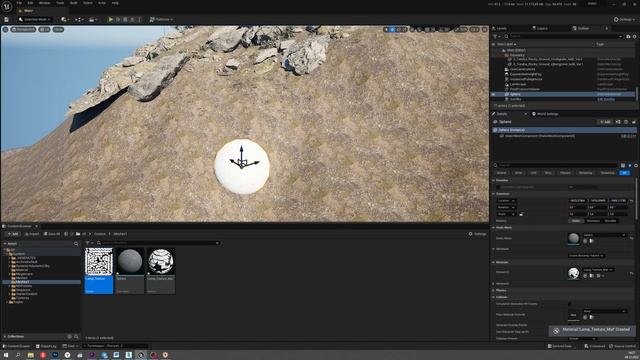Screen dimensions: 640x360
Task: Collapse the Transform section
Action: 494,194
